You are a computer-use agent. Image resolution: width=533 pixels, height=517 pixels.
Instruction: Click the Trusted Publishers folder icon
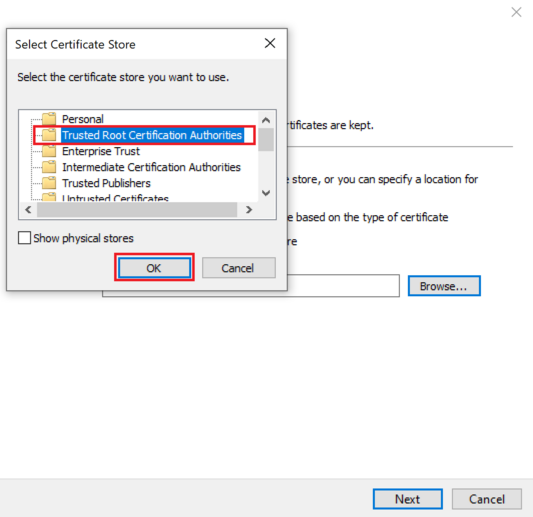point(49,183)
